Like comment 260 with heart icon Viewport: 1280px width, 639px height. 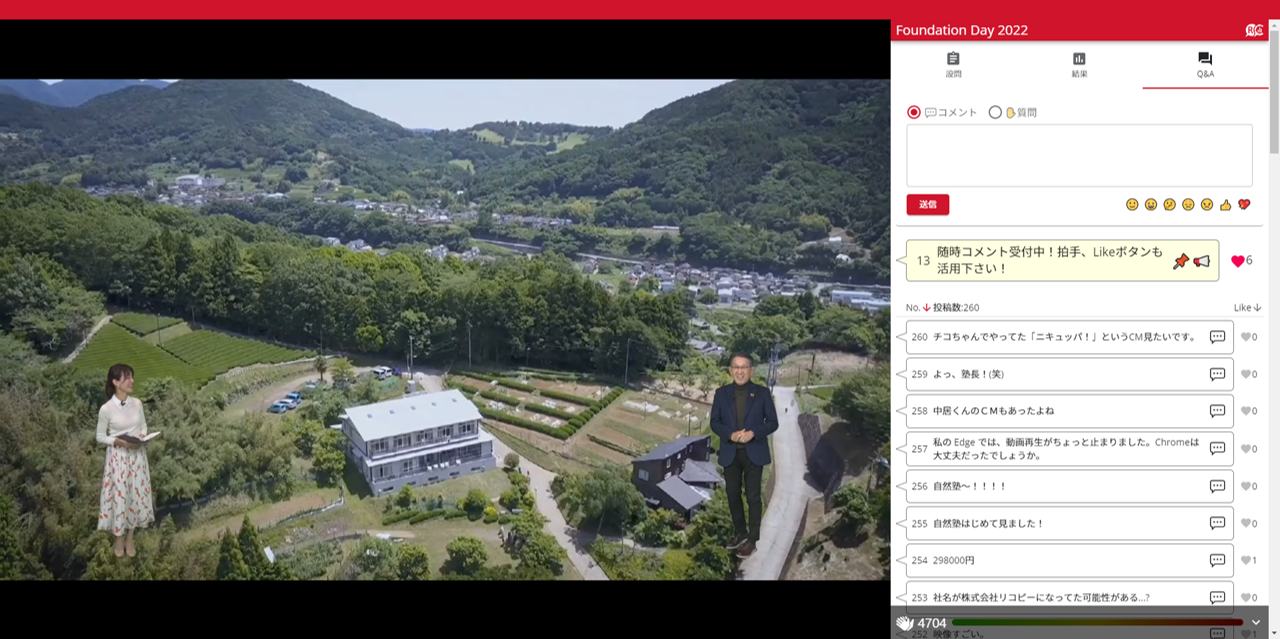click(1246, 337)
